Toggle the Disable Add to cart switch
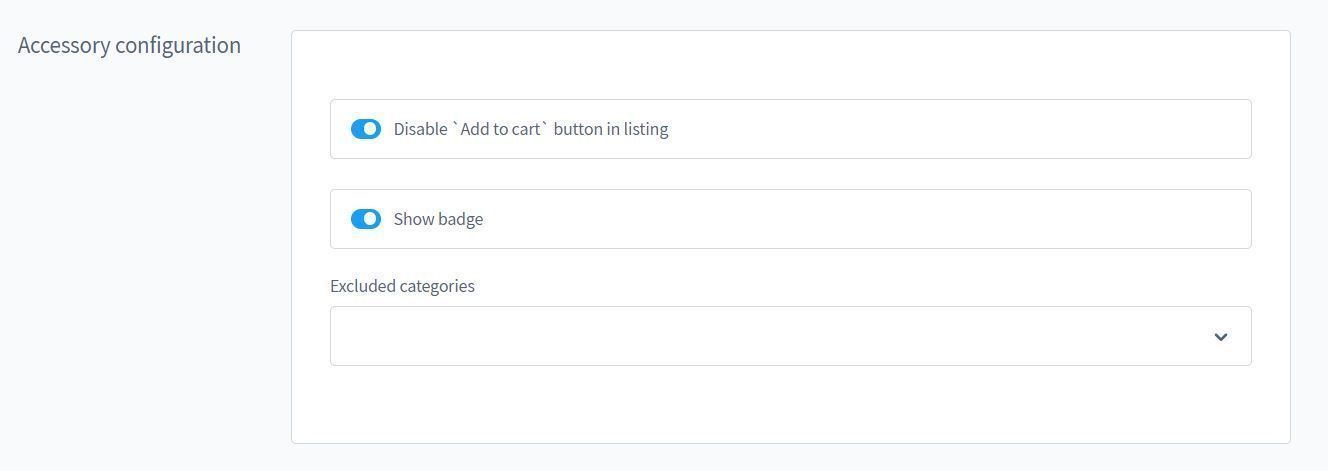 365,129
